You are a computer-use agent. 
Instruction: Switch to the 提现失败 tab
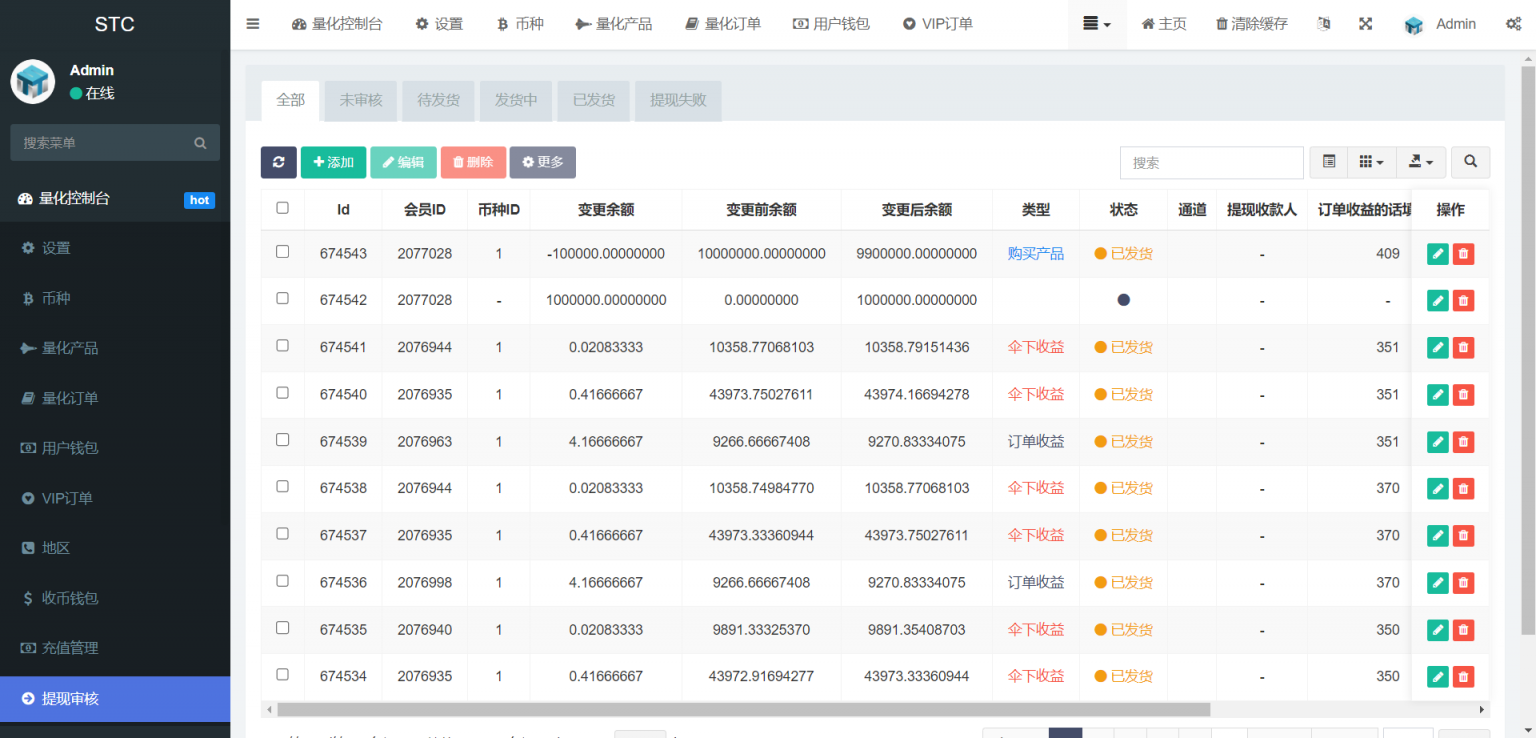point(678,100)
